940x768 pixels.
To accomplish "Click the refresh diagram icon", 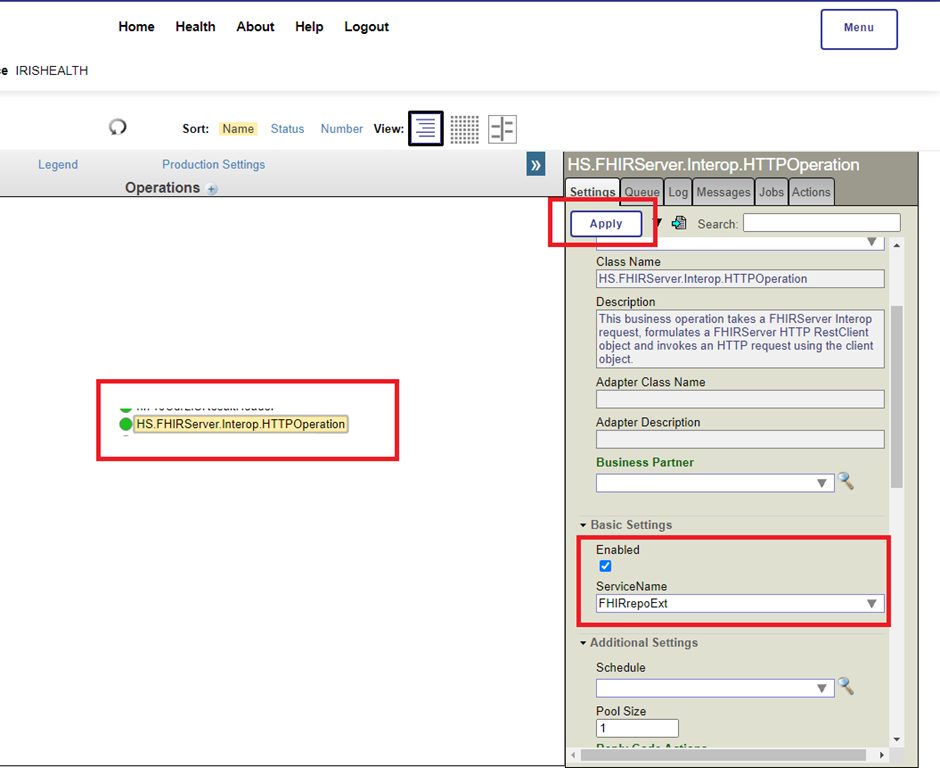I will click(118, 127).
